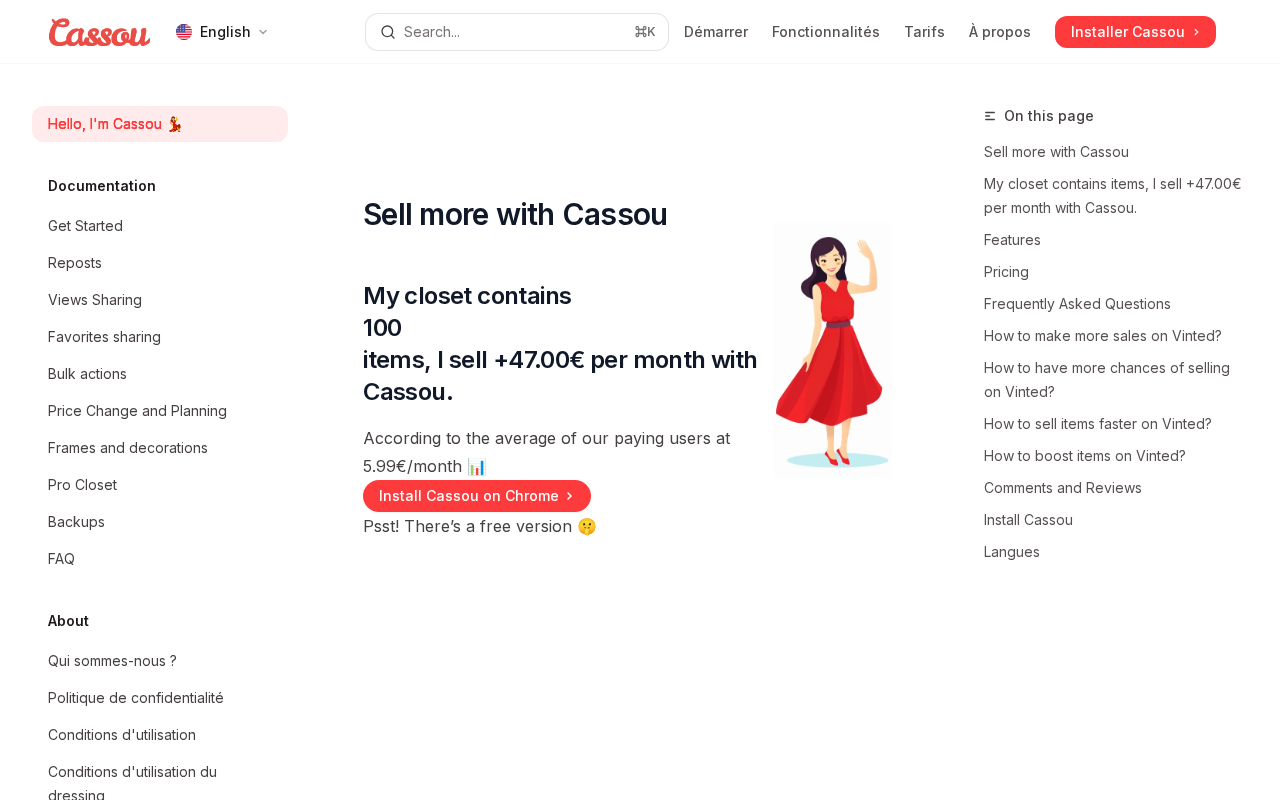
Task: Click the ⌘K shortcut badge
Action: pos(645,32)
